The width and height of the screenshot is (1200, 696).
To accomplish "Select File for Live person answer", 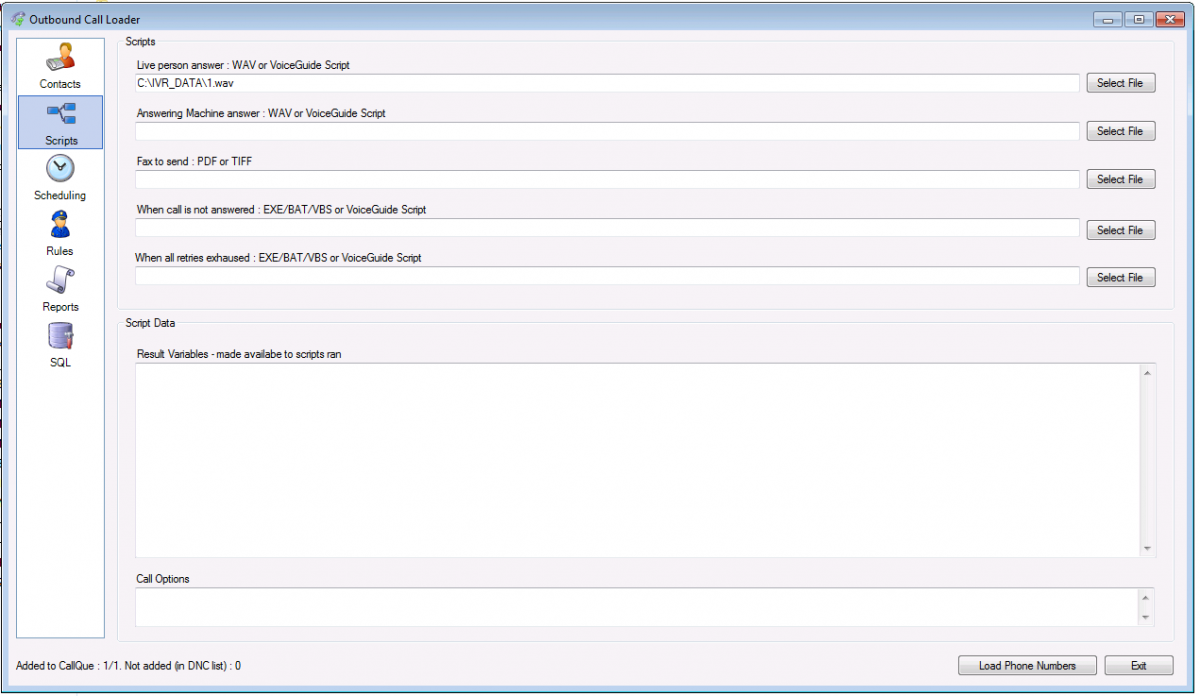I will pos(1120,83).
